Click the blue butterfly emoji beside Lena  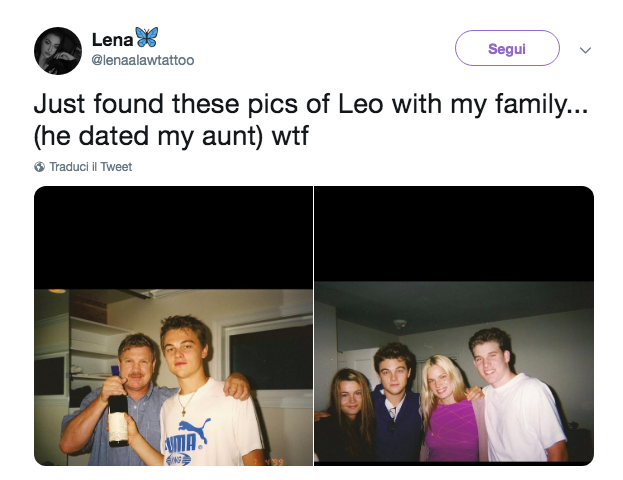coord(146,38)
